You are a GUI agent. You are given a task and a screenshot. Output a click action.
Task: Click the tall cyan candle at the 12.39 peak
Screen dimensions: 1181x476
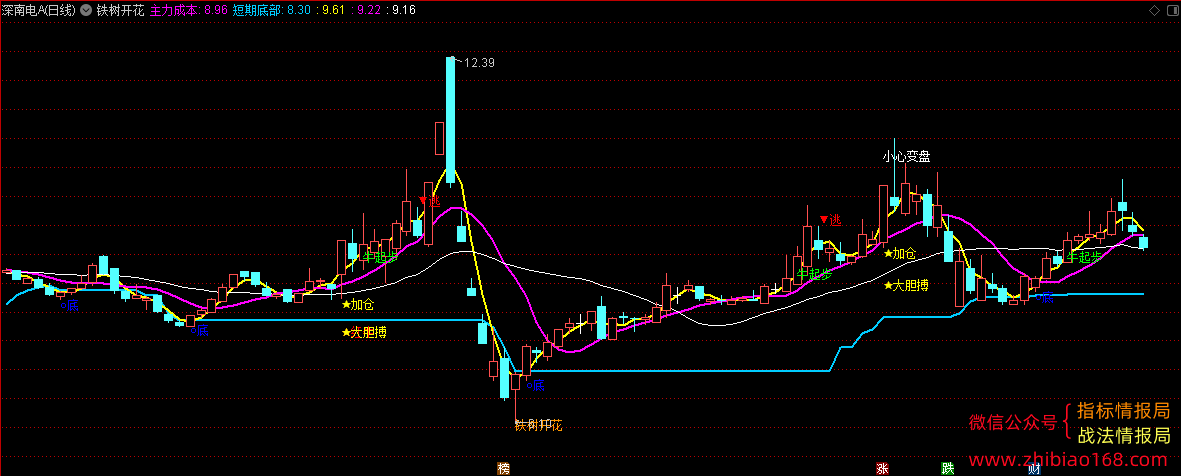pyautogui.click(x=450, y=121)
